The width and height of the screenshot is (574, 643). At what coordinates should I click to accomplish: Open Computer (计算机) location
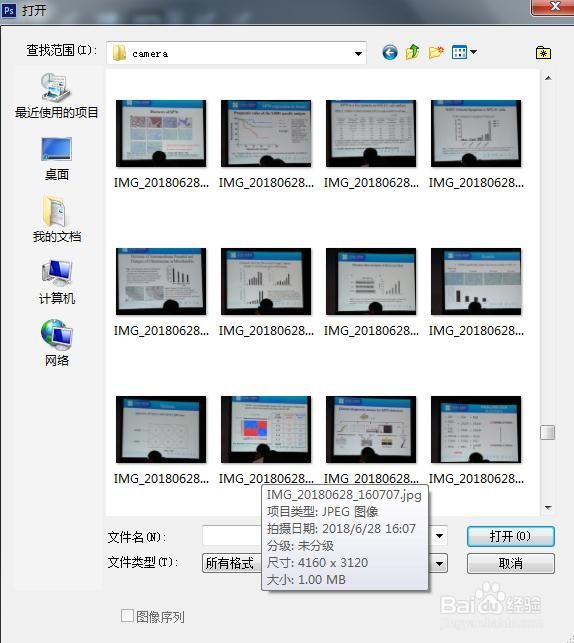[57, 282]
